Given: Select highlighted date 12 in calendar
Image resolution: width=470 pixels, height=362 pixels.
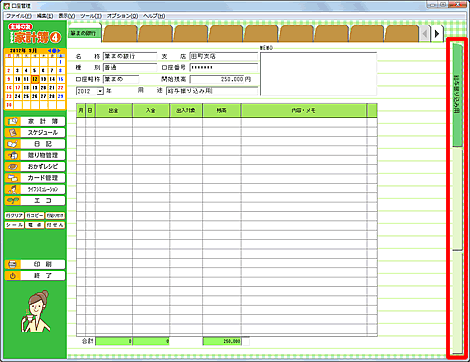Looking at the screenshot, I should pos(35,79).
